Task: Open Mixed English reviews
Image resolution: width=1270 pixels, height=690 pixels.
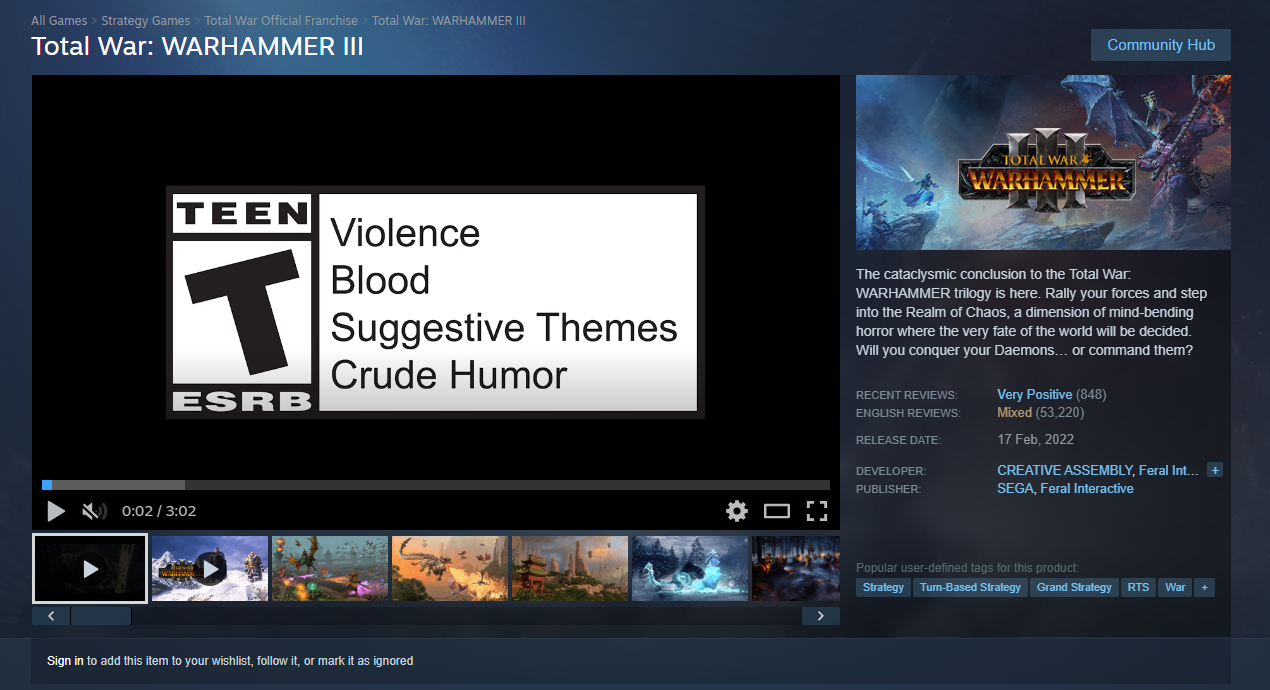Action: pyautogui.click(x=1015, y=412)
